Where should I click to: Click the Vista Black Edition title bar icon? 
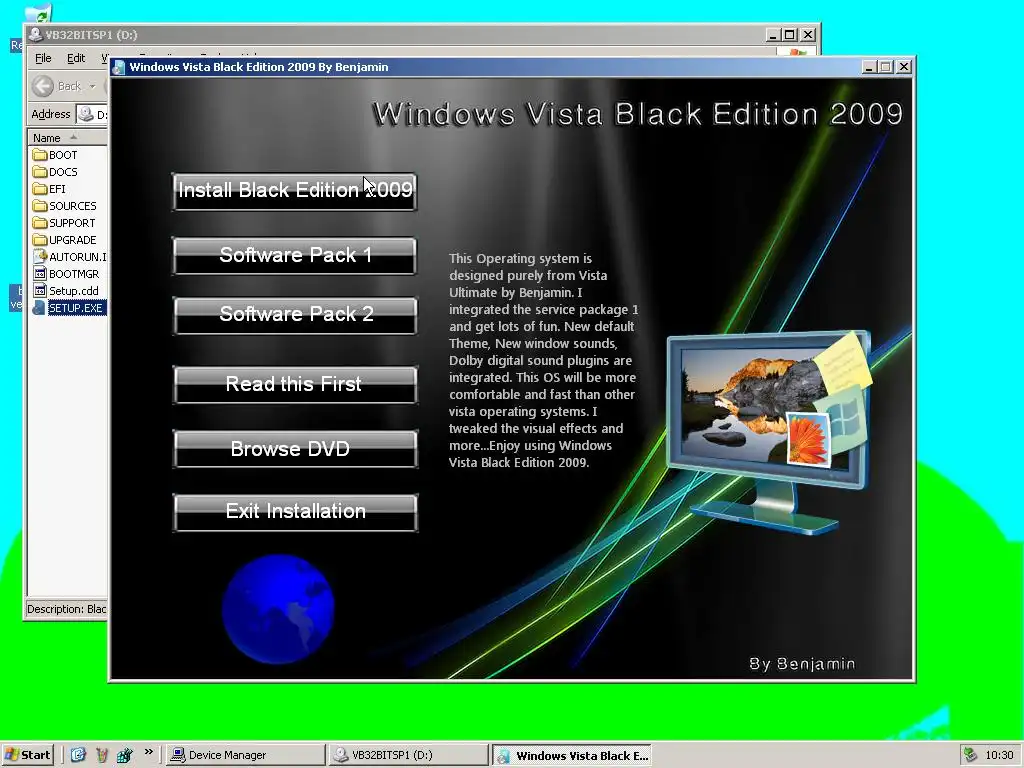119,67
